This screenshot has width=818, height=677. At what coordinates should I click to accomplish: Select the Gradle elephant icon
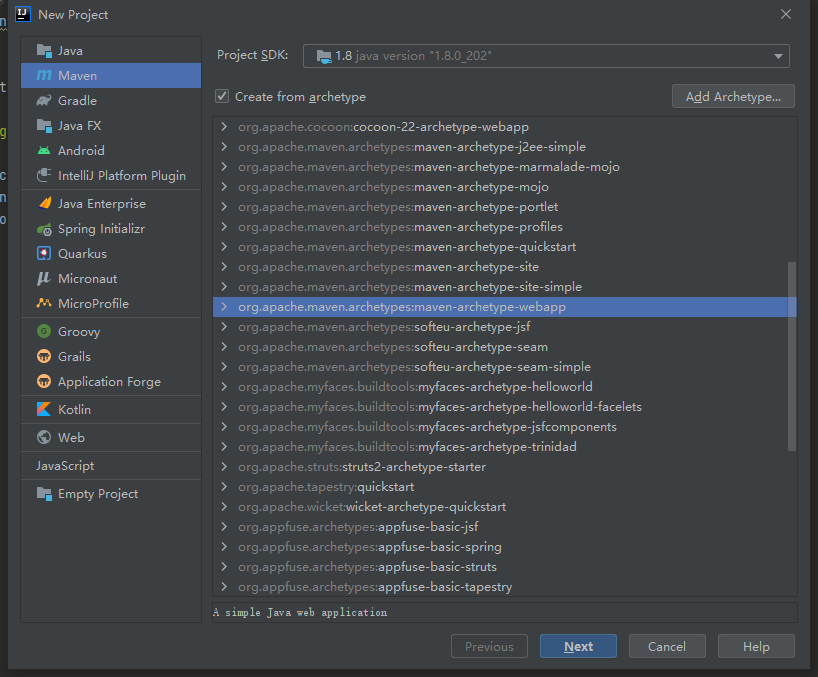click(x=44, y=101)
